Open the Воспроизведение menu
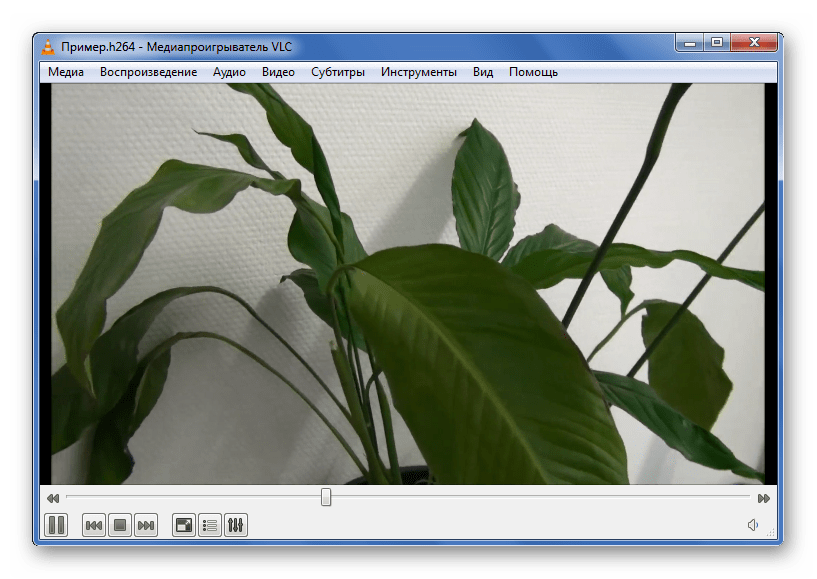This screenshot has width=817, height=579. 148,72
